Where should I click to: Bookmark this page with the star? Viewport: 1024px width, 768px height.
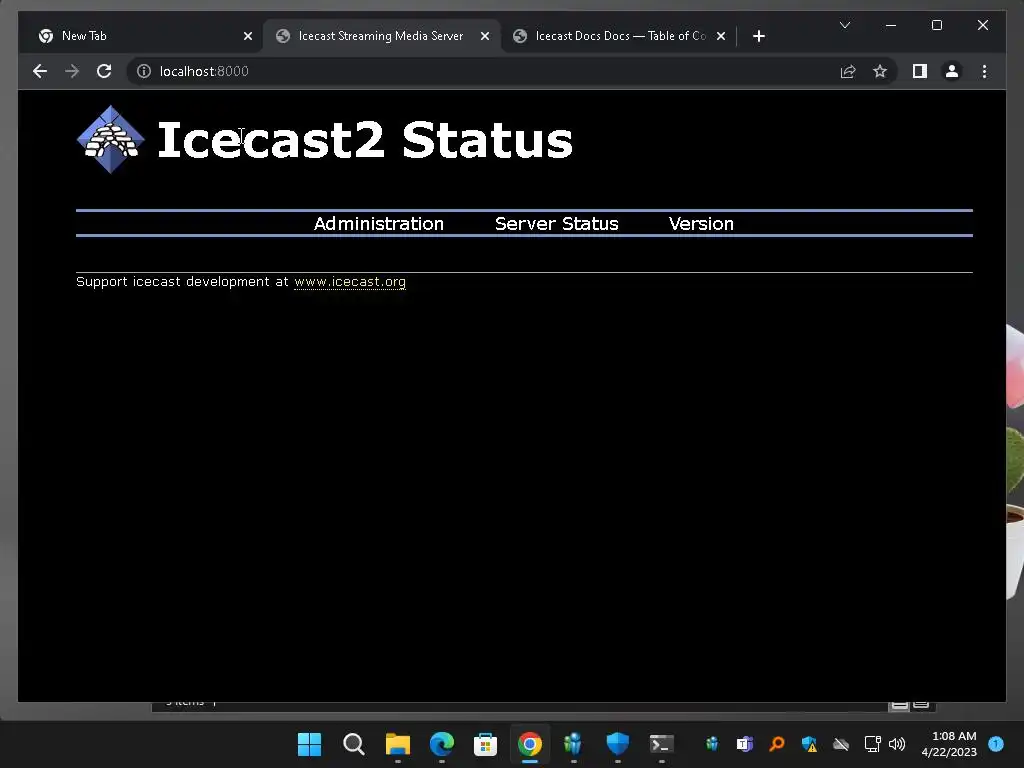[880, 71]
